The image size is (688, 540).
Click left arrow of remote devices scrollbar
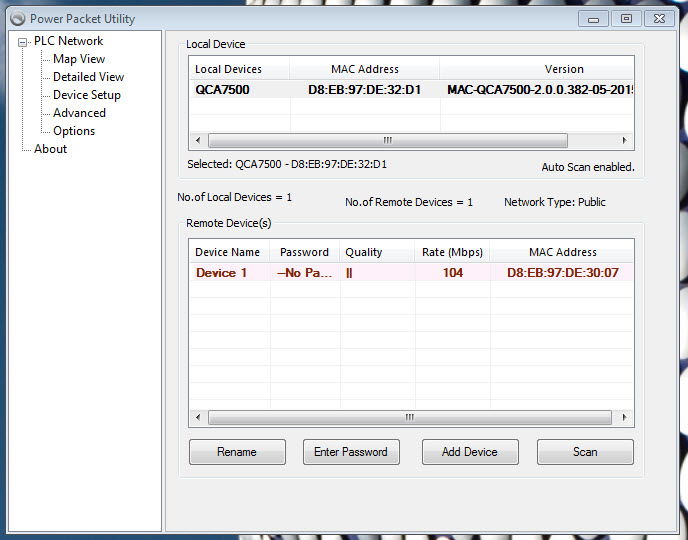tap(198, 417)
